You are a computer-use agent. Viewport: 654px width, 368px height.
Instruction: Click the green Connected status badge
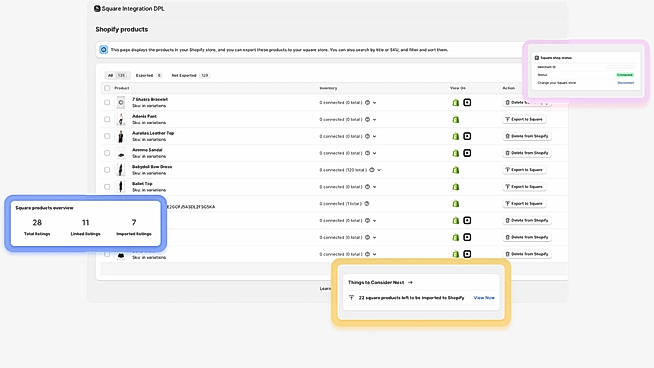point(625,75)
